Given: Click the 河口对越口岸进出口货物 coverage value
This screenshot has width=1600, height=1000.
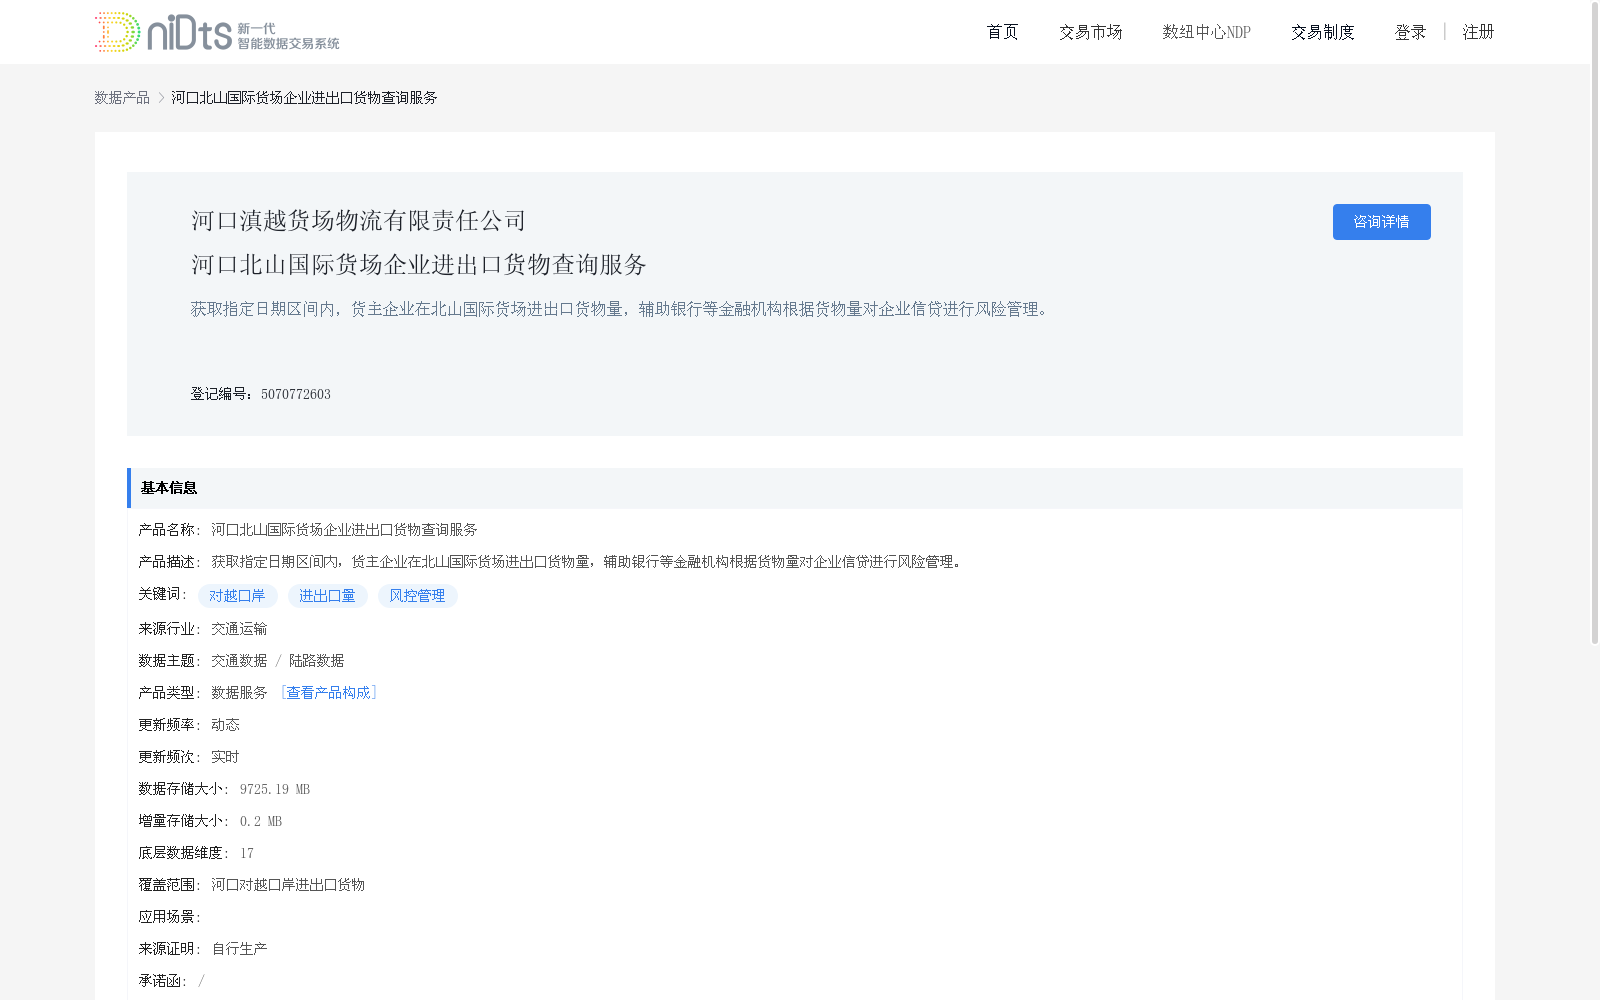Looking at the screenshot, I should click(288, 884).
